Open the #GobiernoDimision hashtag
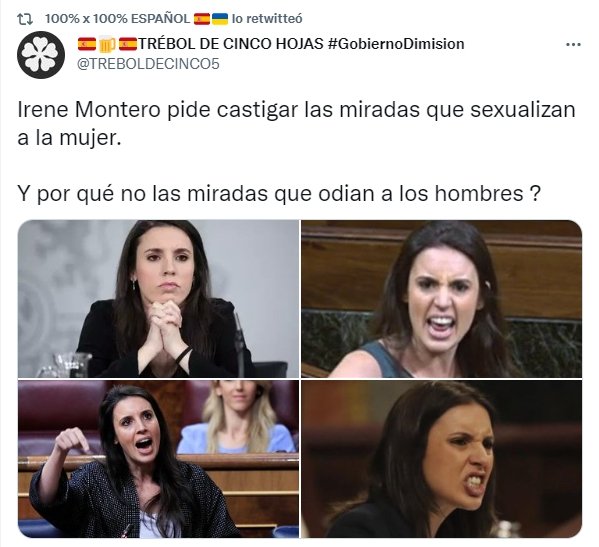Image resolution: width=599 pixels, height=547 pixels. click(396, 44)
